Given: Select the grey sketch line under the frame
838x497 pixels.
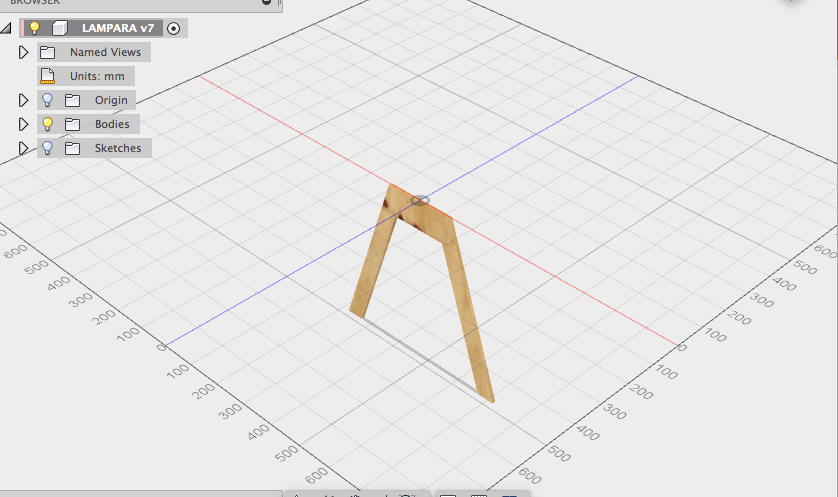Looking at the screenshot, I should click(421, 356).
